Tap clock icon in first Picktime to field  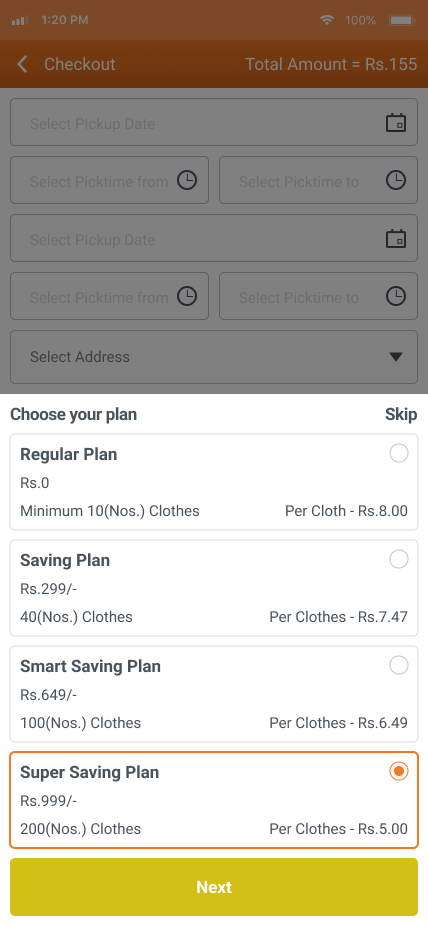(x=396, y=180)
